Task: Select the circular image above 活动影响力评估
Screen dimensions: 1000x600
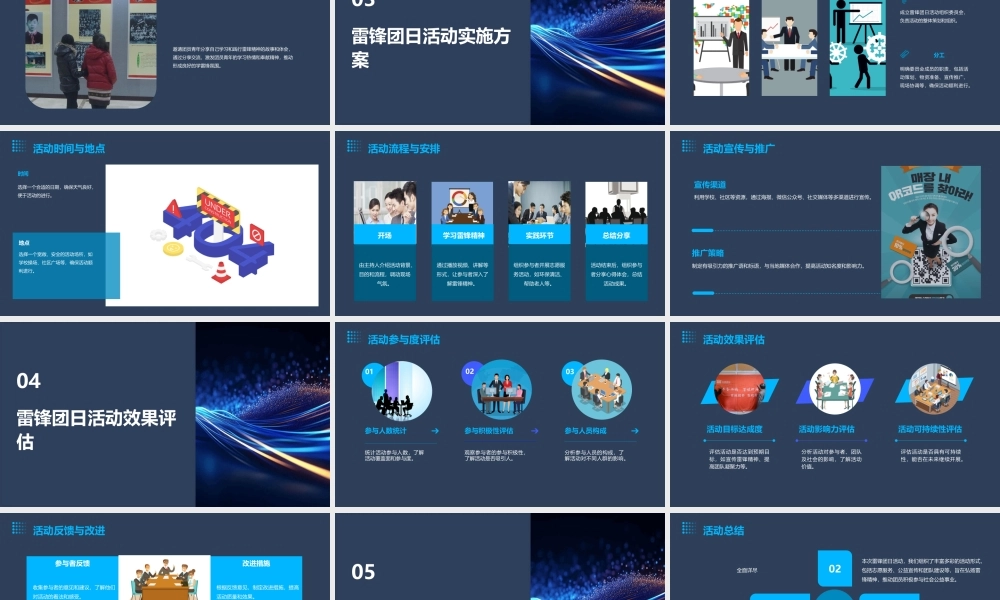Action: tap(835, 390)
